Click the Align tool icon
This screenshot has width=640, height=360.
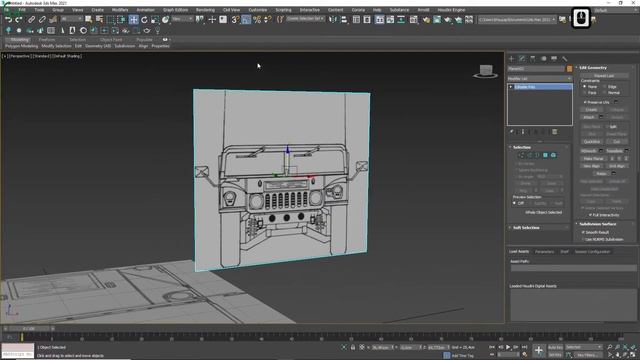pyautogui.click(x=344, y=19)
